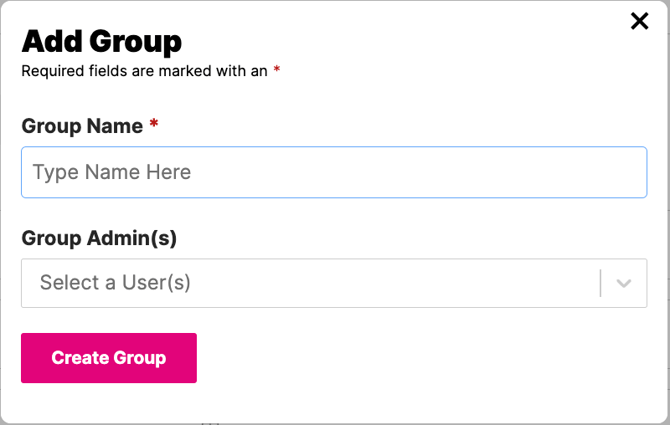This screenshot has width=670, height=425.
Task: Submit the form with the pink button
Action: (109, 358)
